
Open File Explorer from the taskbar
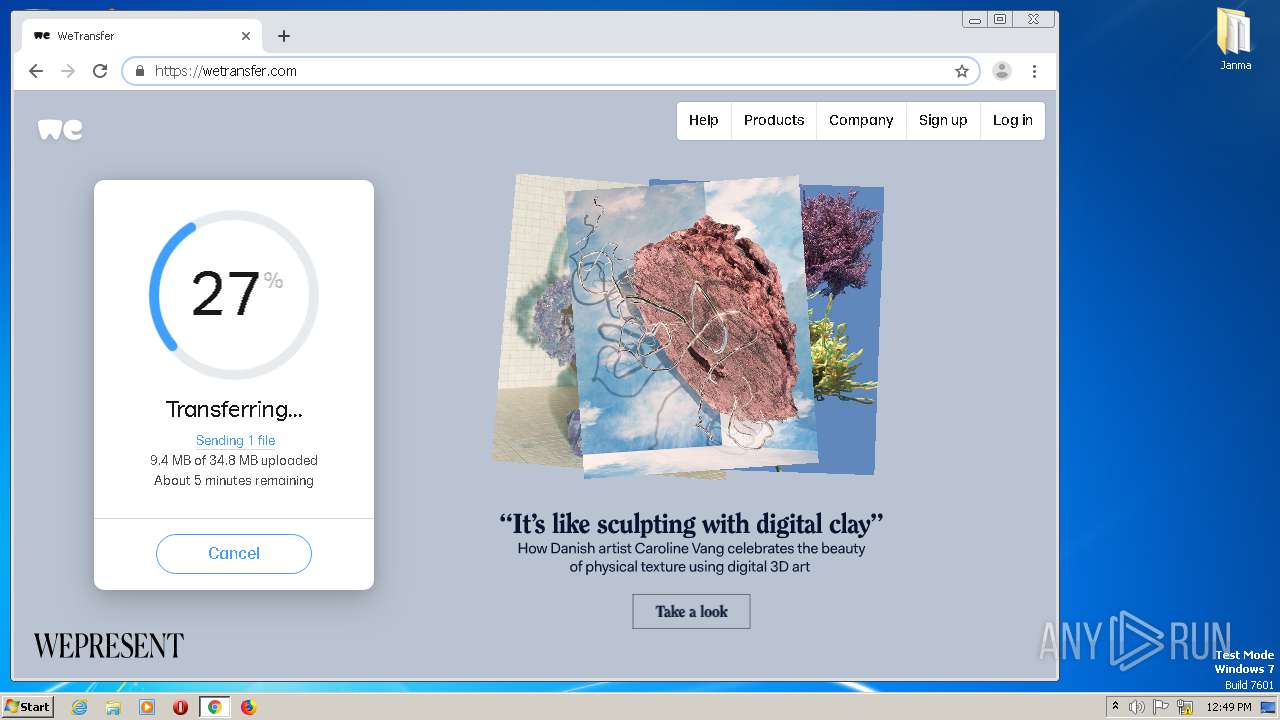tap(113, 707)
